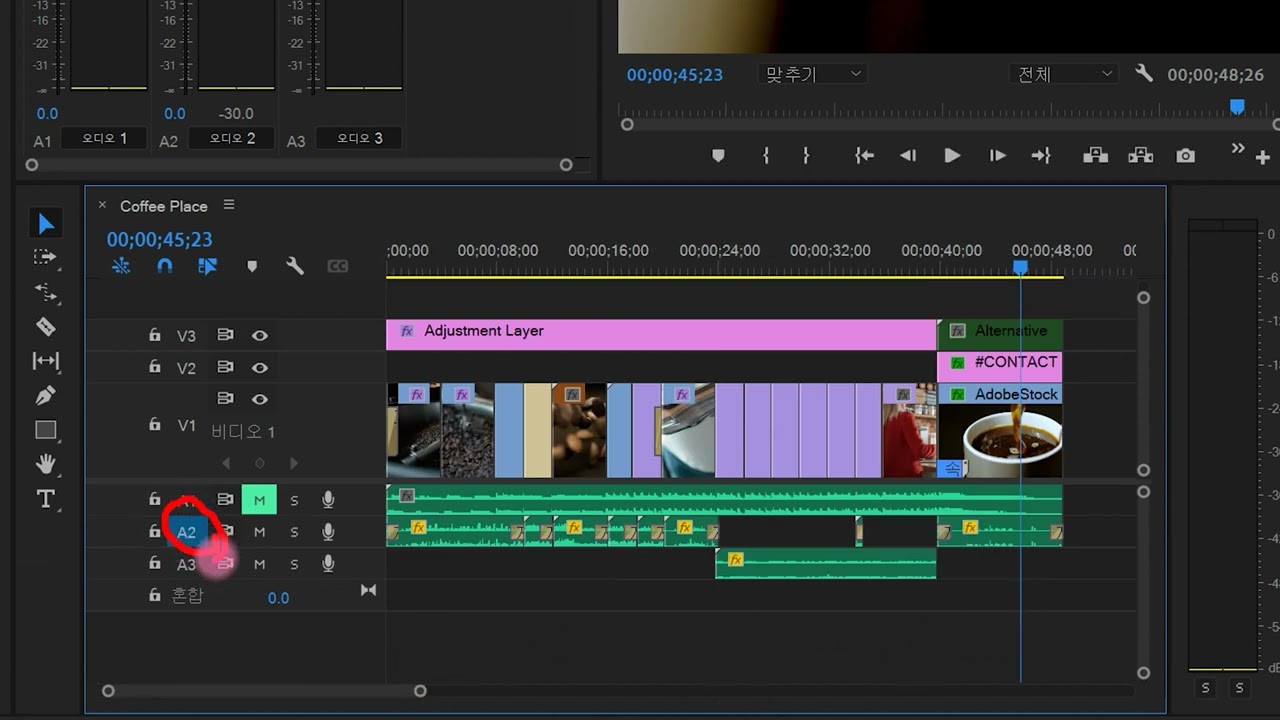Image resolution: width=1280 pixels, height=720 pixels.
Task: Open the 전체 playback resolution dropdown
Action: (1064, 74)
